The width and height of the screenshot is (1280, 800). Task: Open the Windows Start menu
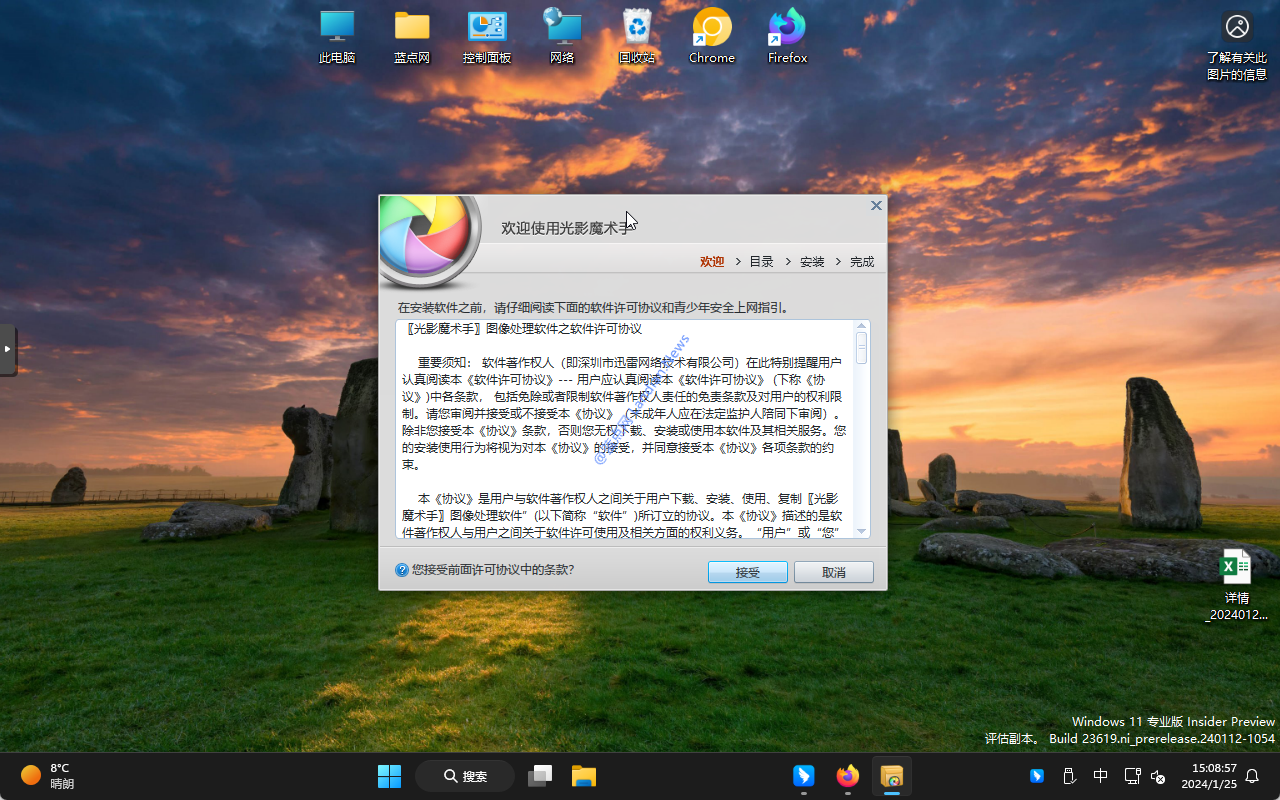[x=389, y=776]
